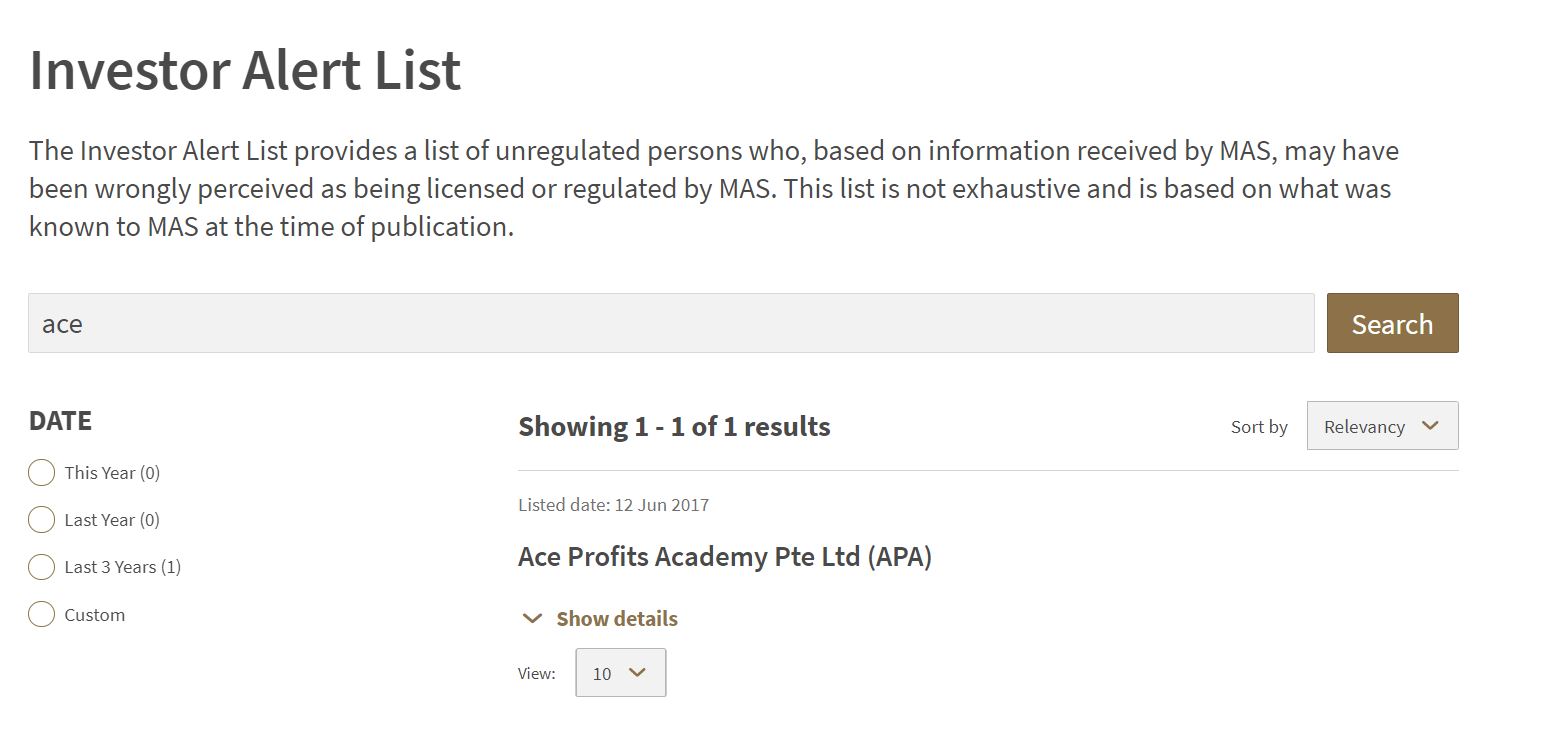
Task: Click the Showing 1 - 1 of 1 results text
Action: [674, 427]
